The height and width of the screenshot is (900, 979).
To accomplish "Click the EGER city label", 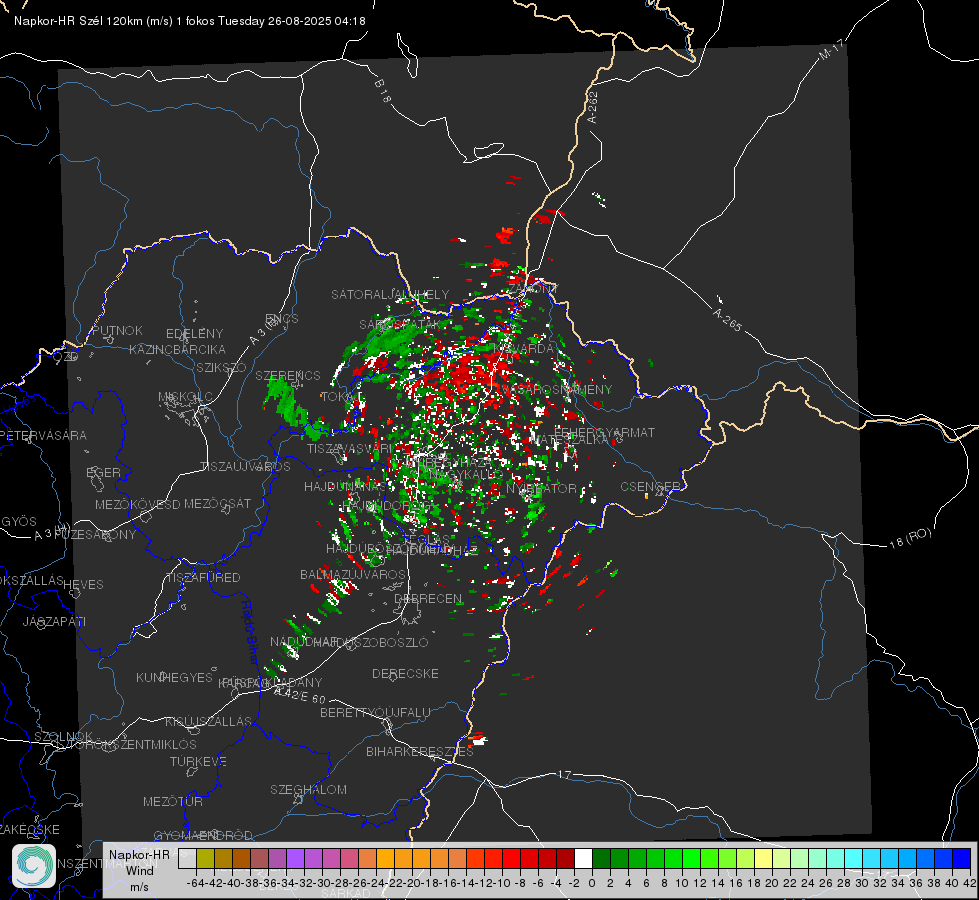I will click(x=103, y=473).
